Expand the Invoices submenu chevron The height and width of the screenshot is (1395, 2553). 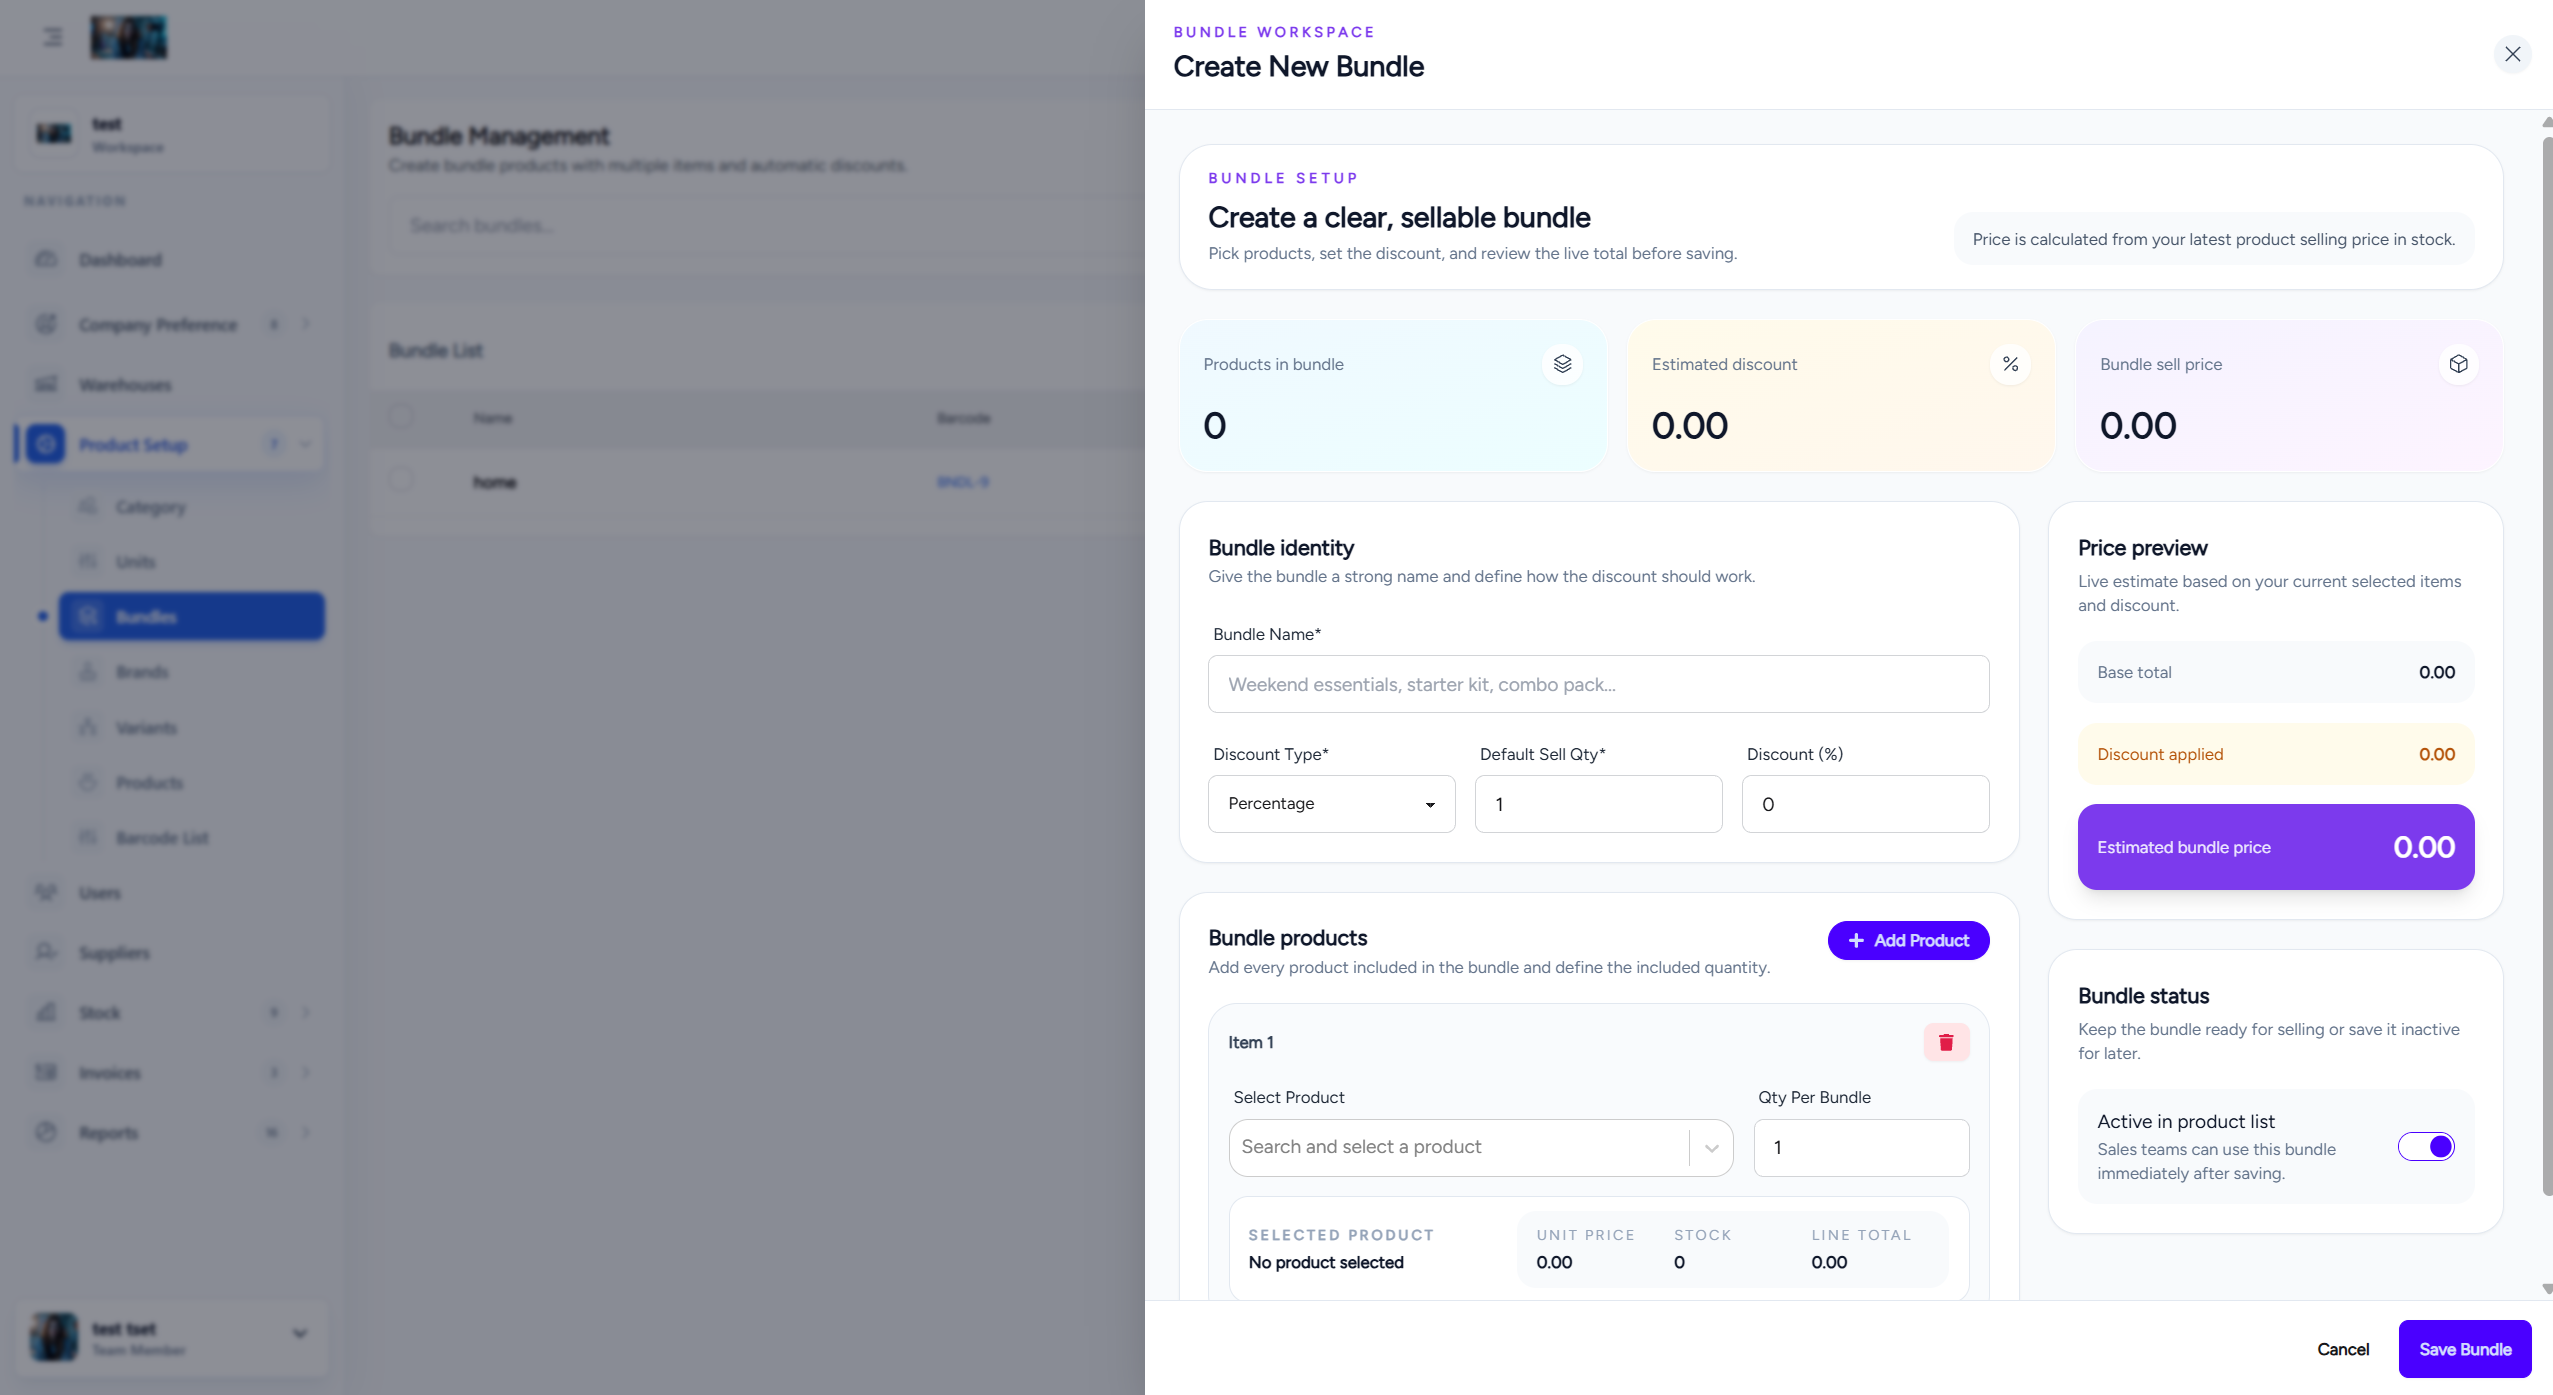click(x=306, y=1072)
